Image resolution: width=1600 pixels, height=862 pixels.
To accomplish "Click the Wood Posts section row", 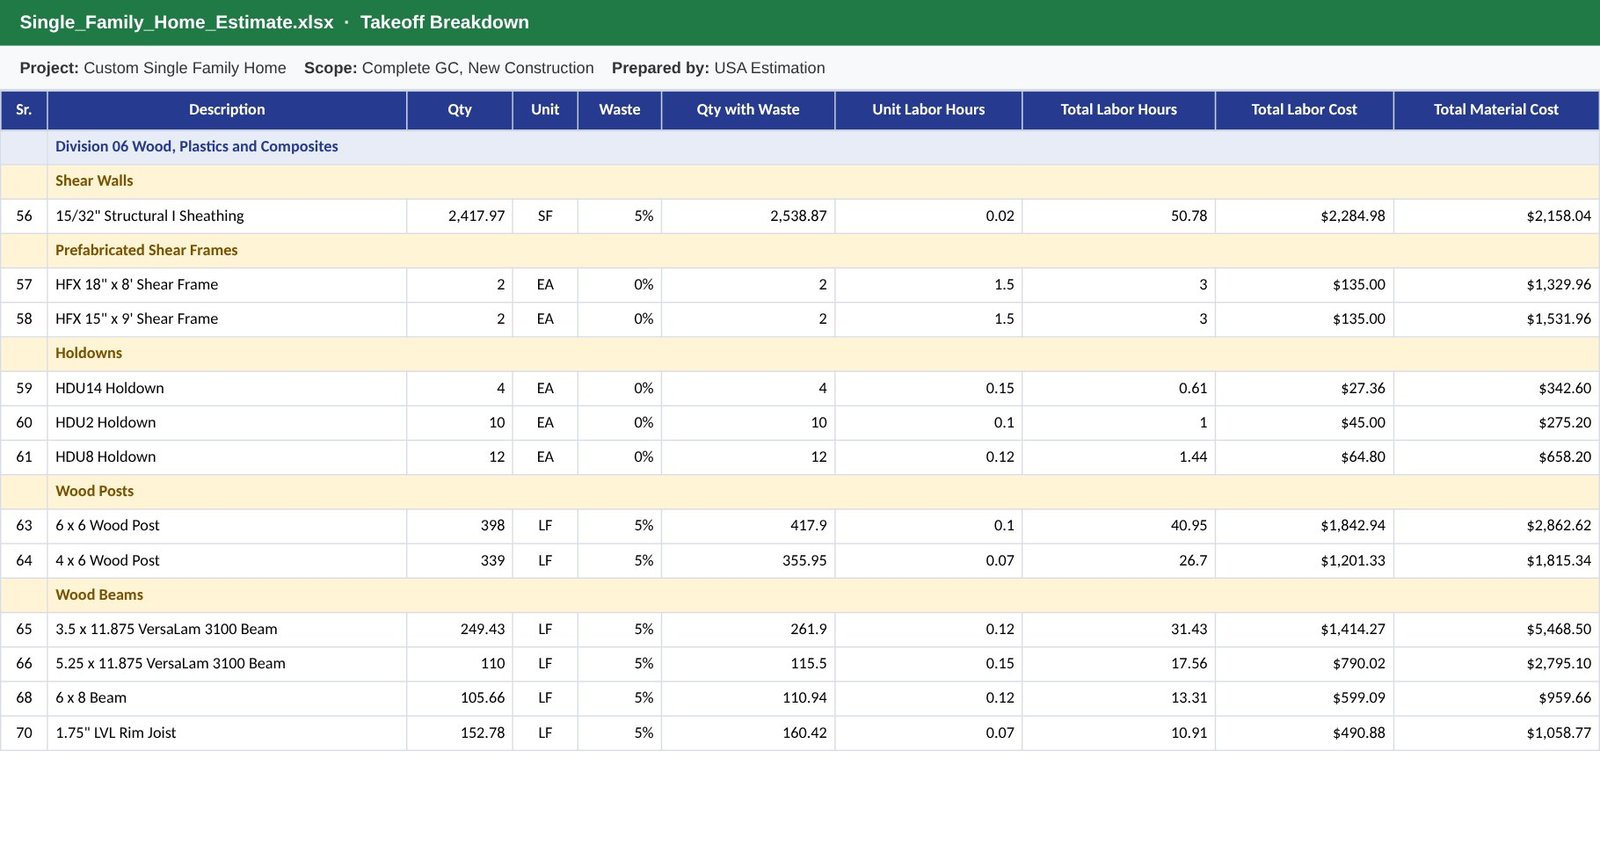I will pyautogui.click(x=800, y=491).
